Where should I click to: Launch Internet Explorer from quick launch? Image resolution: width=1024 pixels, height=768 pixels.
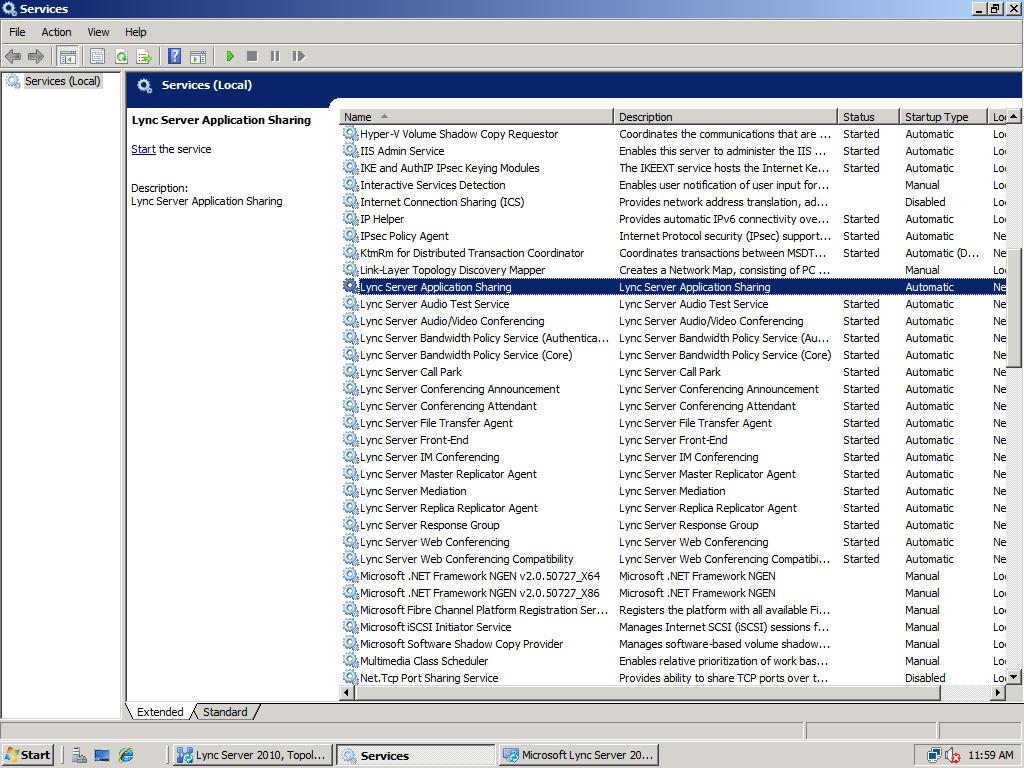coord(125,756)
